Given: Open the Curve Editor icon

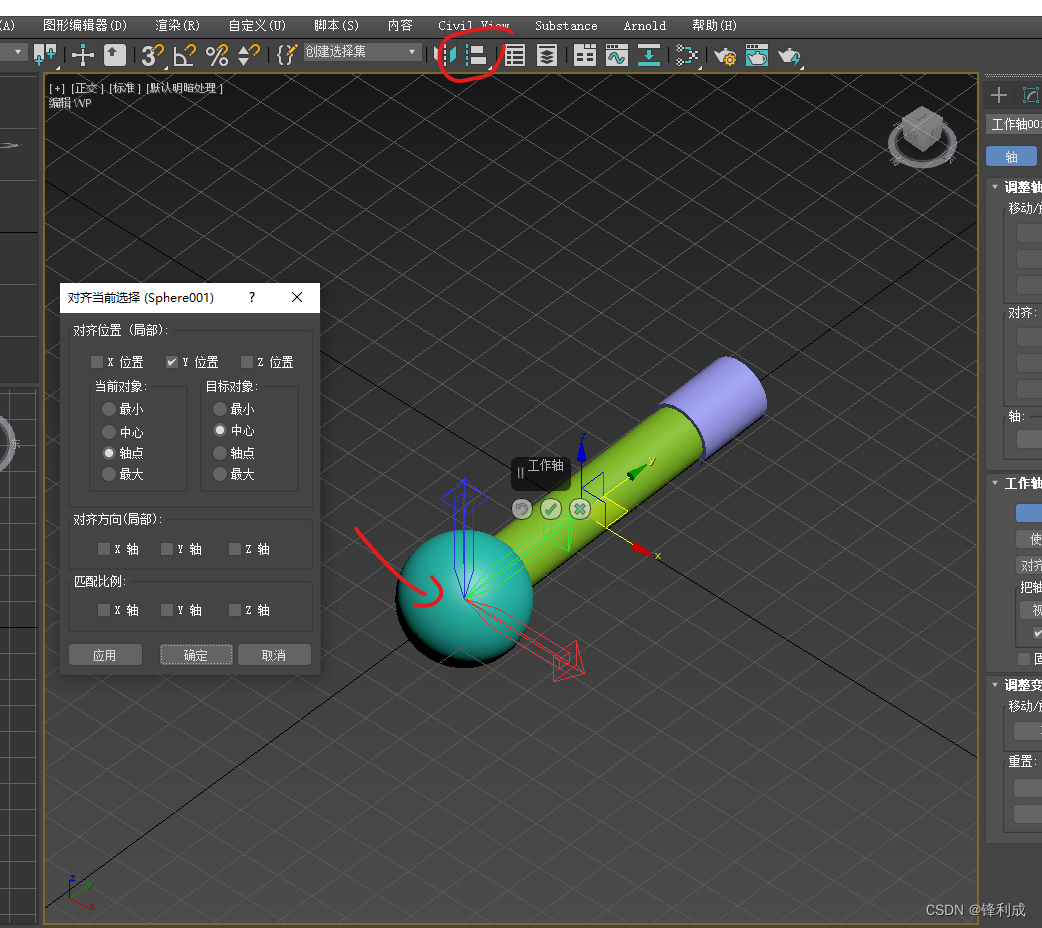Looking at the screenshot, I should [x=617, y=55].
